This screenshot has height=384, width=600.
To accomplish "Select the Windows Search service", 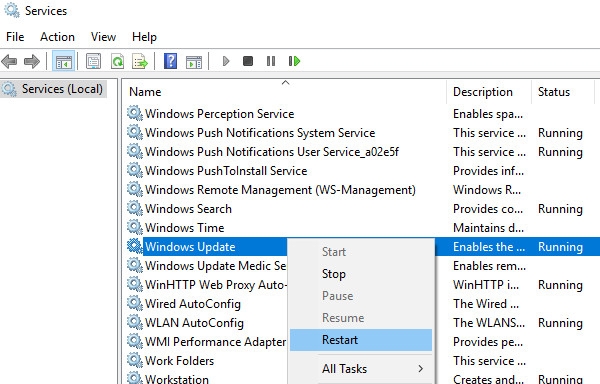I will pos(188,208).
